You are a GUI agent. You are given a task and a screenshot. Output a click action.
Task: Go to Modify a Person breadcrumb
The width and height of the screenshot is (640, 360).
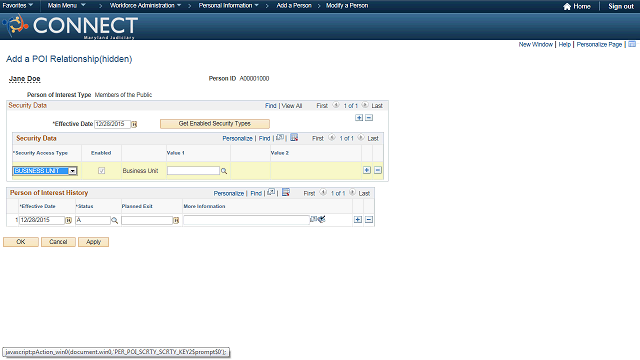(x=347, y=5)
